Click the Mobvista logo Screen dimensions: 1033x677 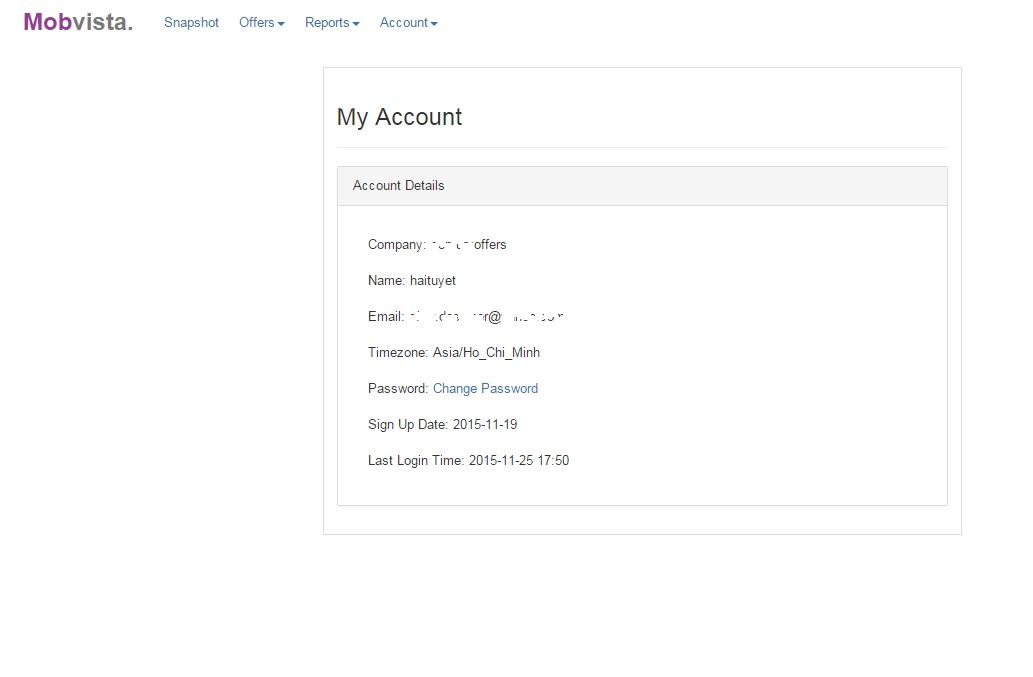78,22
